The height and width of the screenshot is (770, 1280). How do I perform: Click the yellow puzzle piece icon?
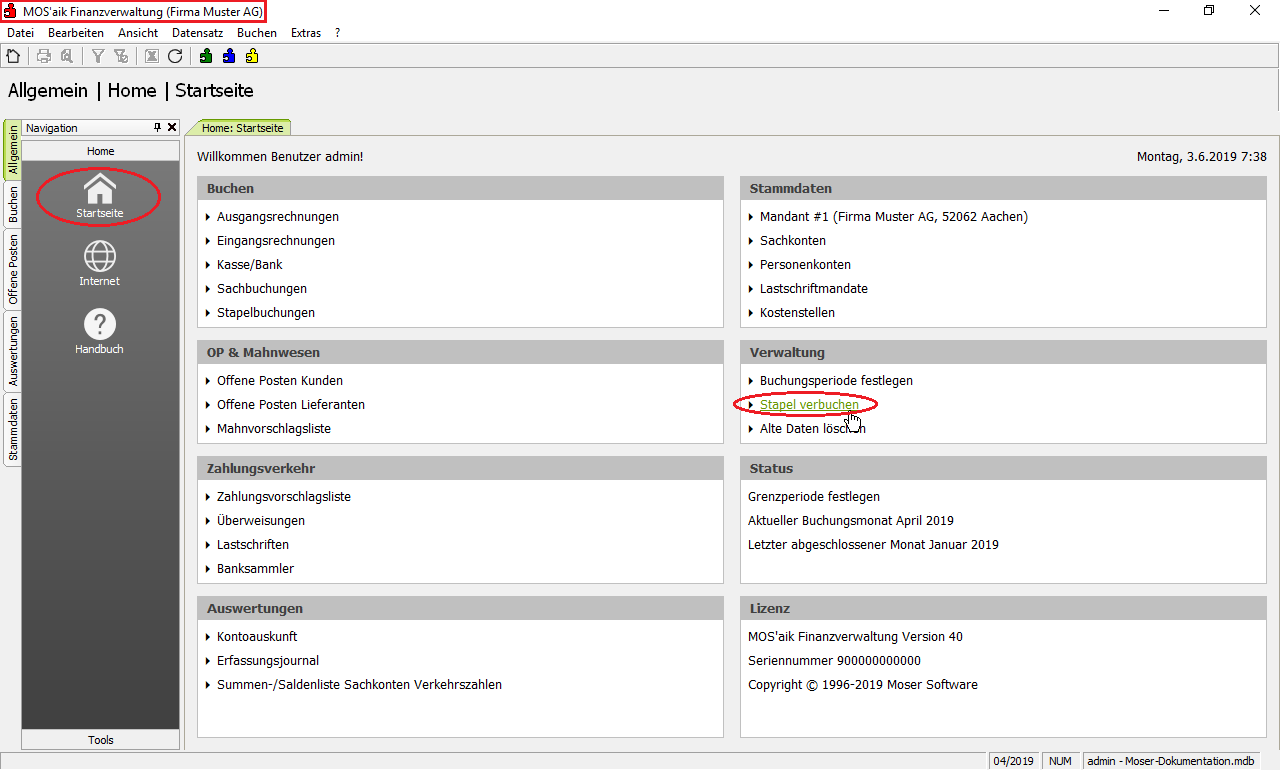pyautogui.click(x=252, y=56)
